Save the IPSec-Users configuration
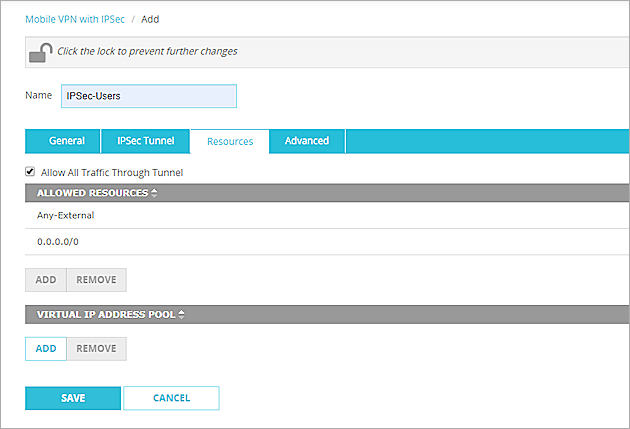Image resolution: width=630 pixels, height=429 pixels. pyautogui.click(x=73, y=398)
